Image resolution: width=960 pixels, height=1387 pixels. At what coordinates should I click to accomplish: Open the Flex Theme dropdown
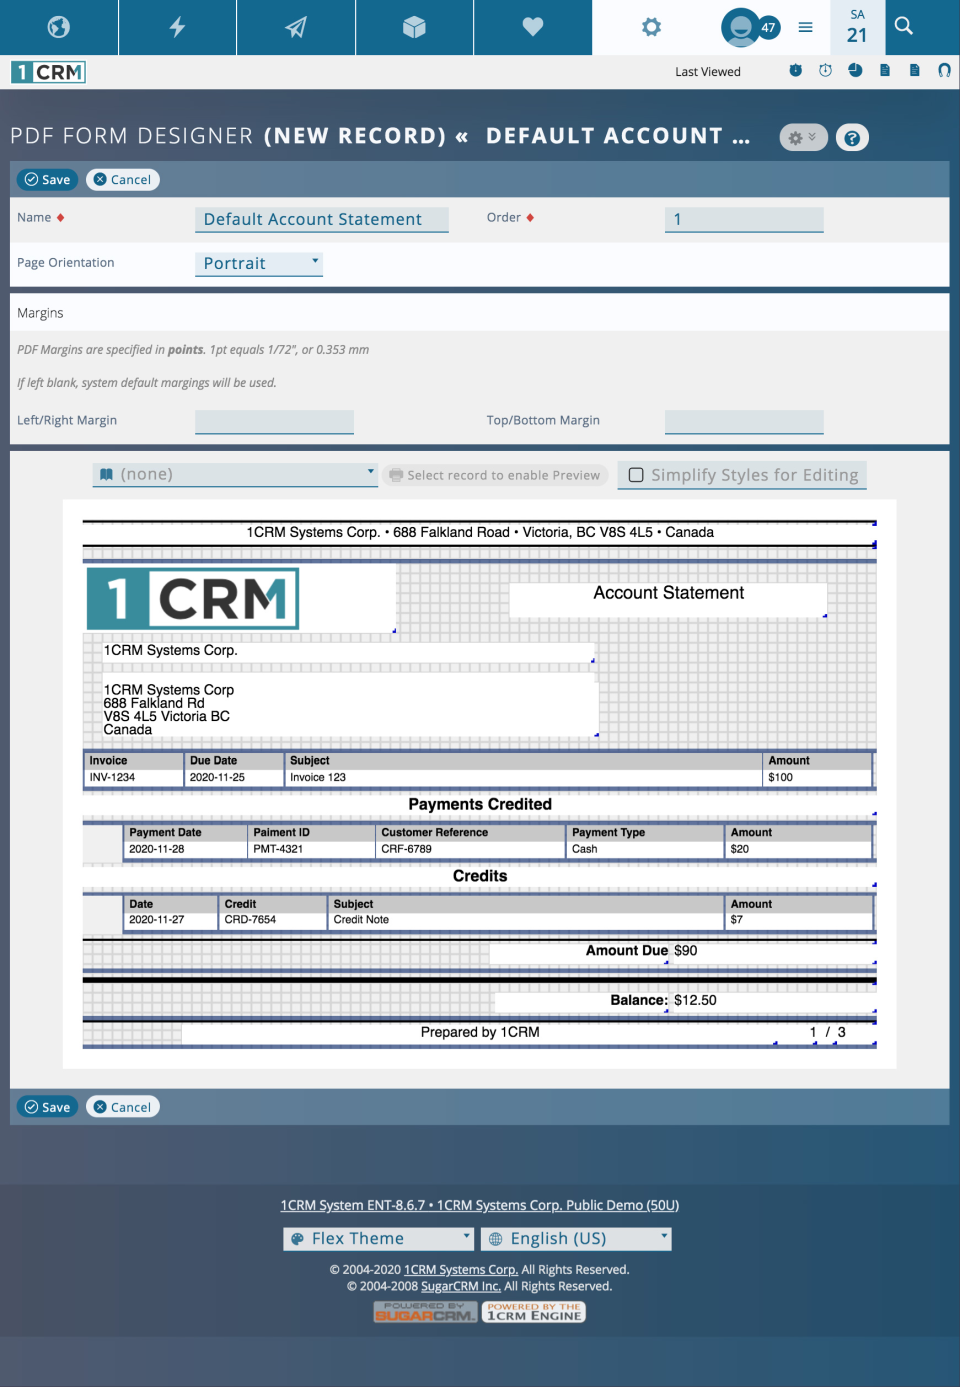pyautogui.click(x=379, y=1240)
